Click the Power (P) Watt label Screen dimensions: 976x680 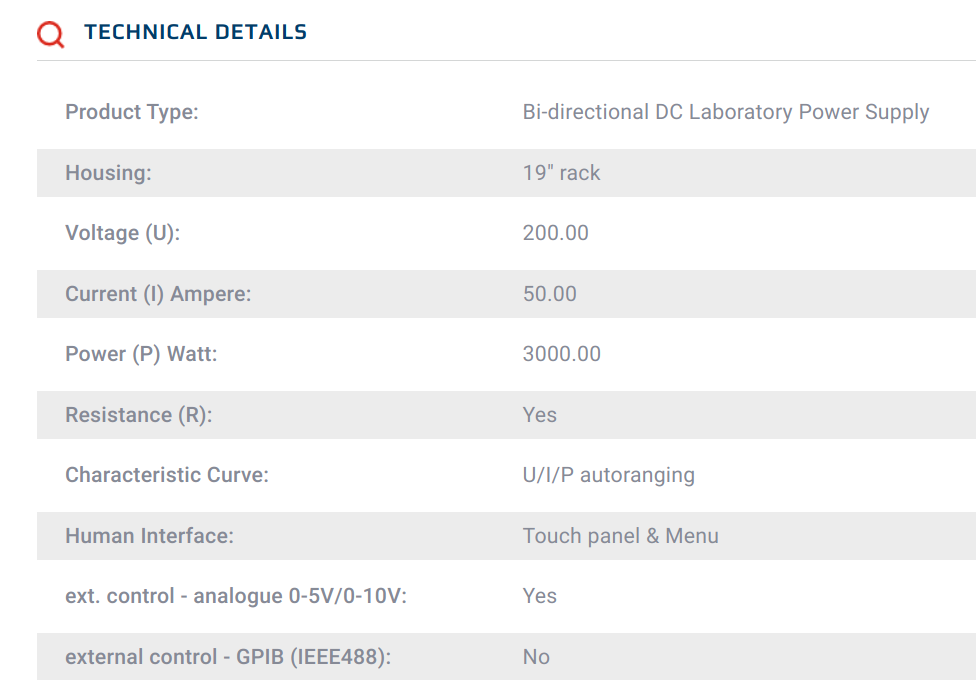(x=141, y=354)
